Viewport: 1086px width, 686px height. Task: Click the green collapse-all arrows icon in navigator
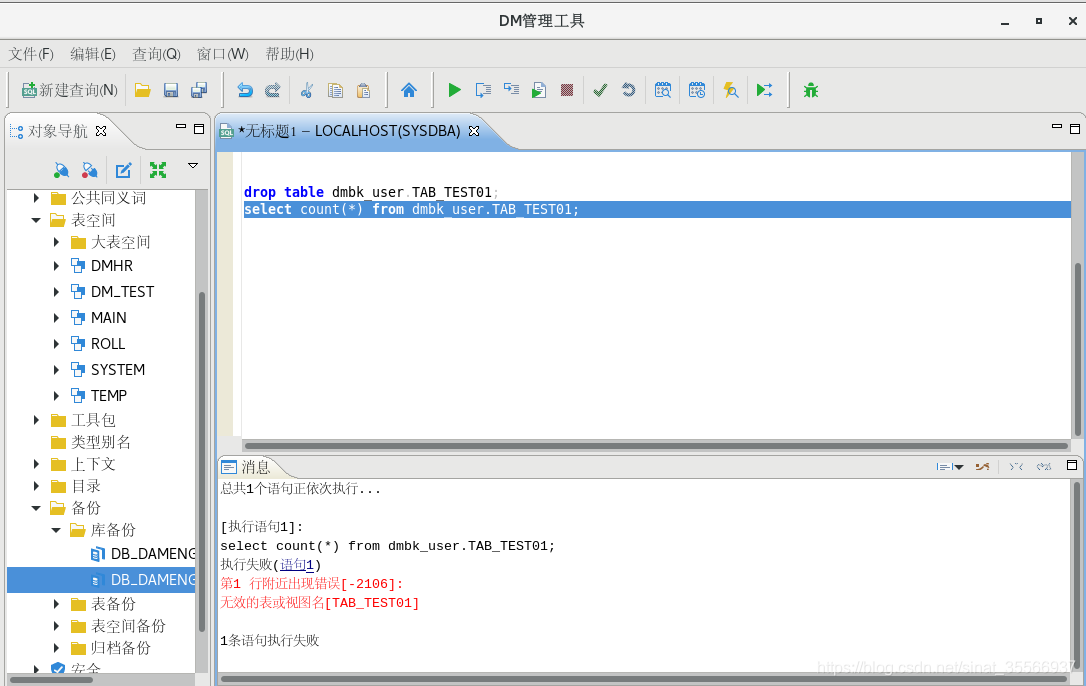pyautogui.click(x=158, y=170)
